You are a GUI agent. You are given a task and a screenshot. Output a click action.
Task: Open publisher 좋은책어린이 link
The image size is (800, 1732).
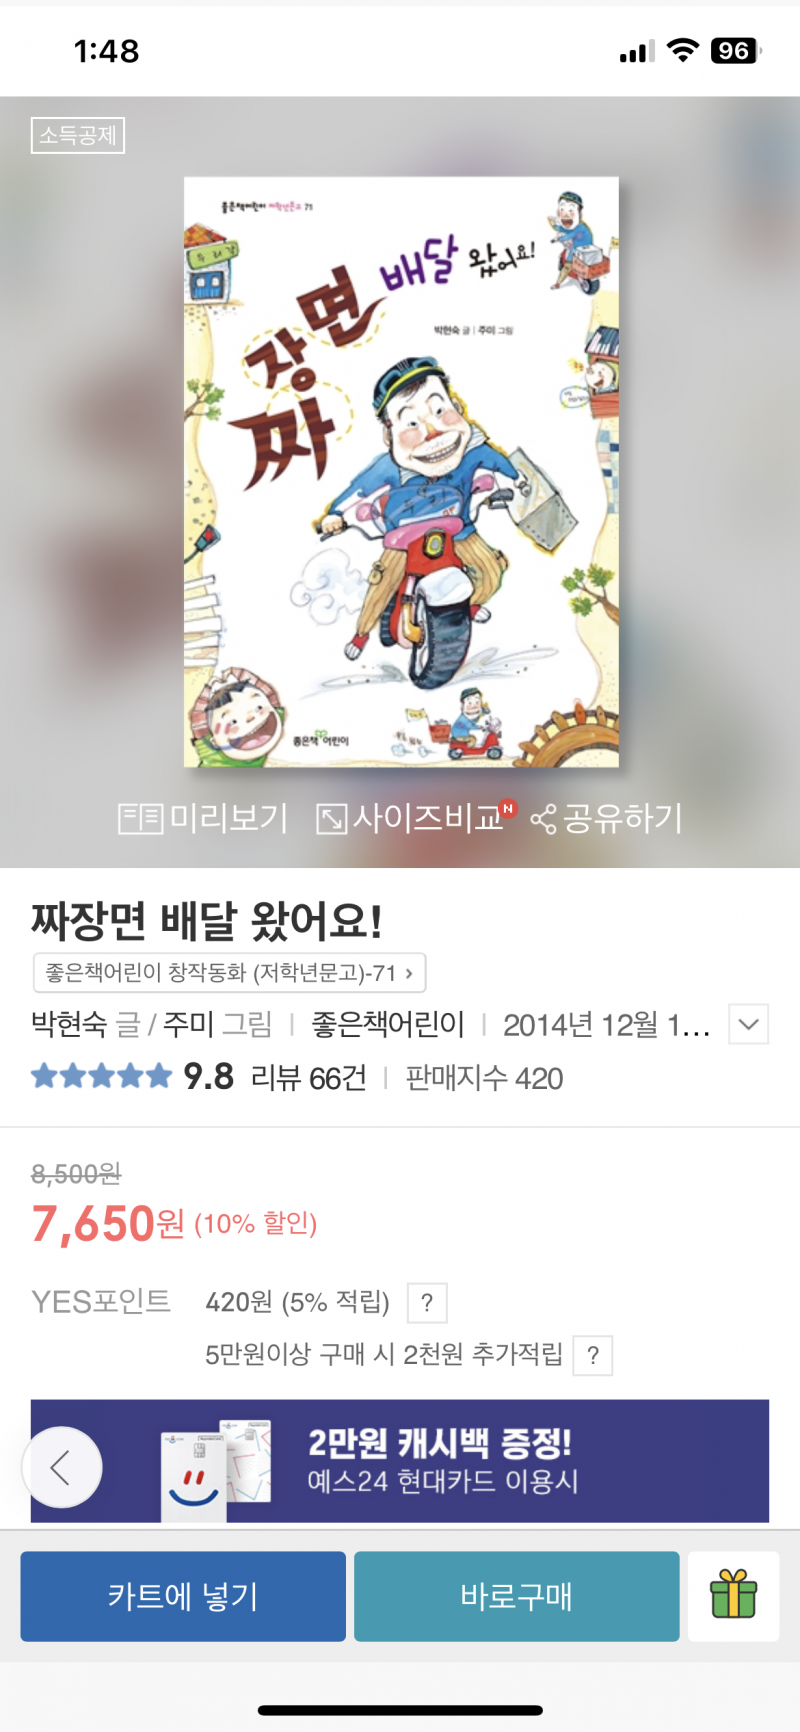(x=388, y=1024)
